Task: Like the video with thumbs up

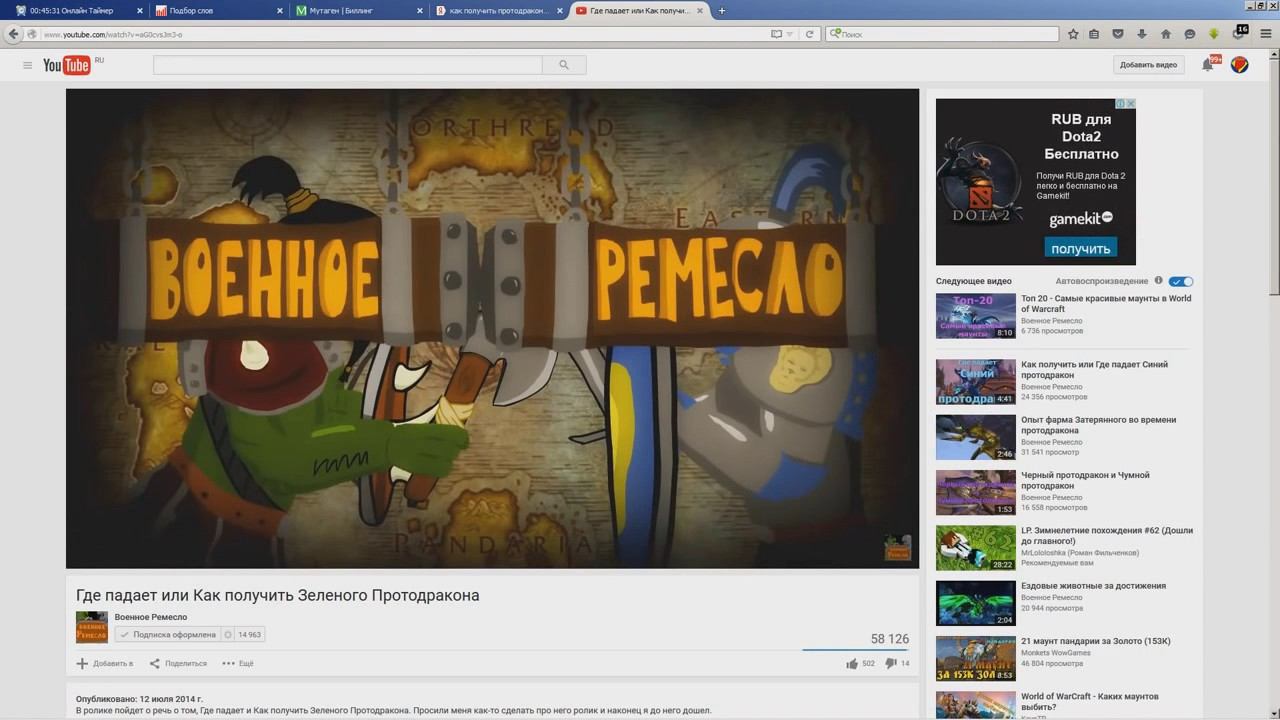Action: click(x=852, y=663)
